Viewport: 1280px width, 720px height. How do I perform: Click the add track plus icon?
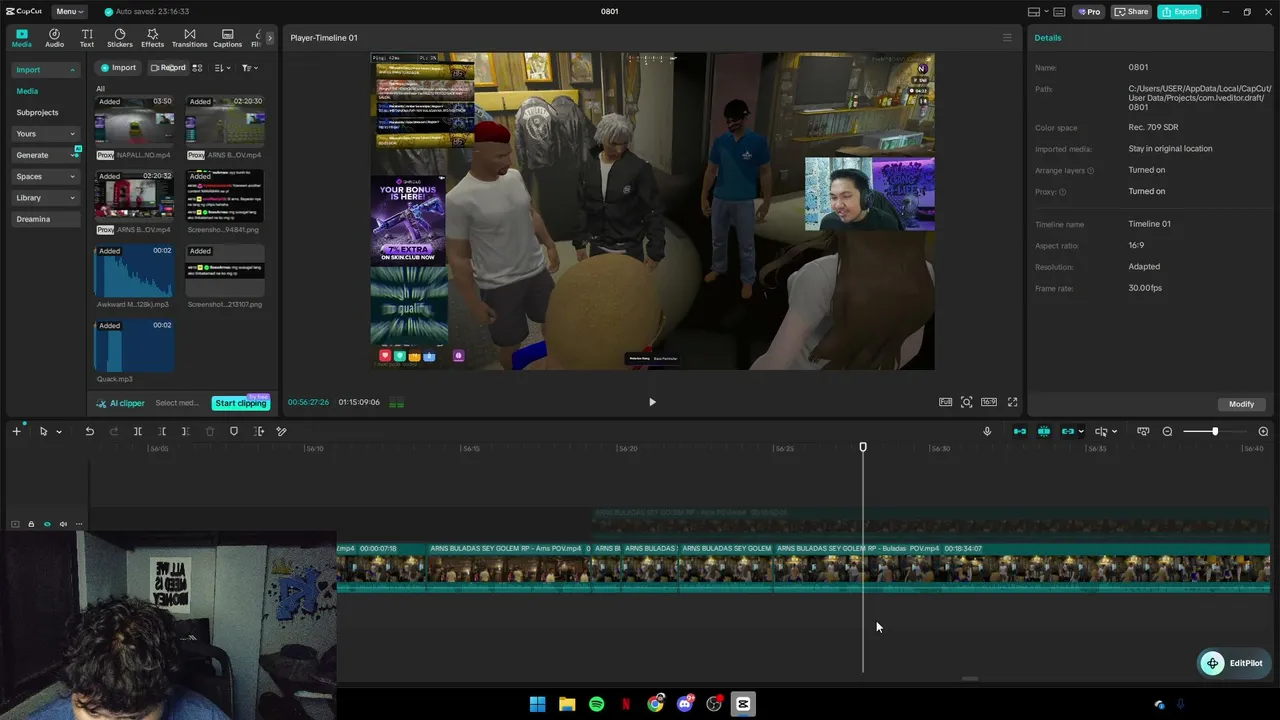click(x=16, y=431)
